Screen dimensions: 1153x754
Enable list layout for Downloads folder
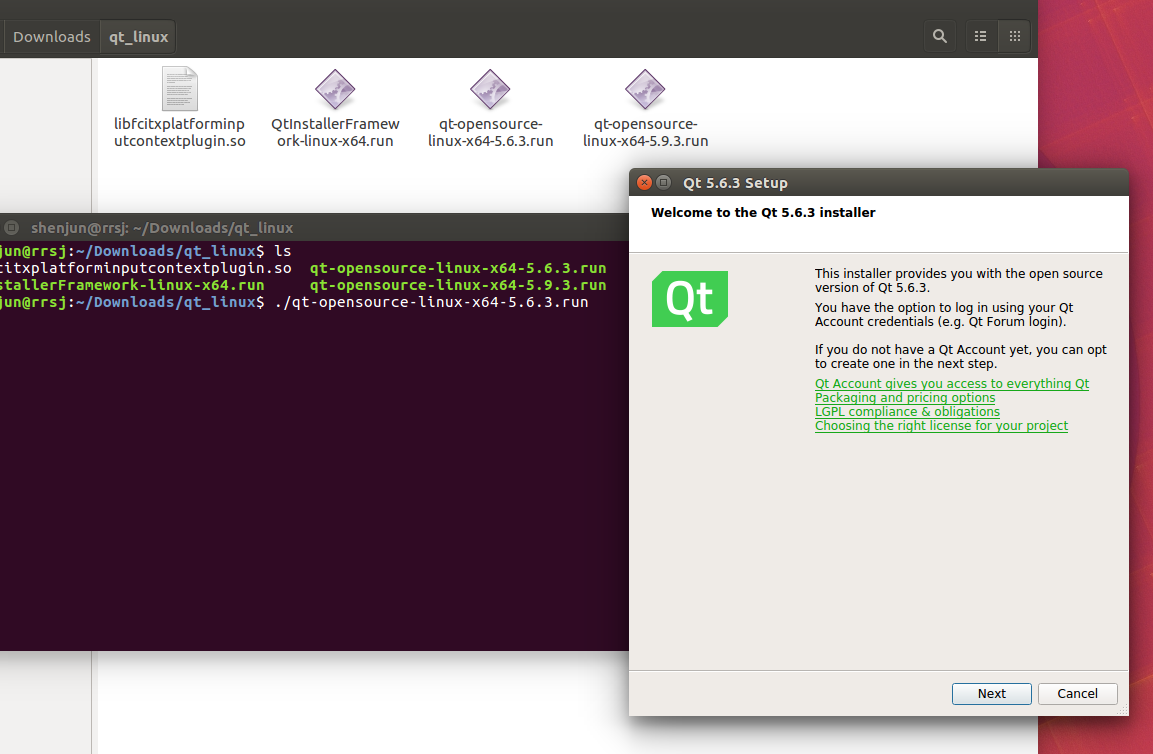point(979,36)
